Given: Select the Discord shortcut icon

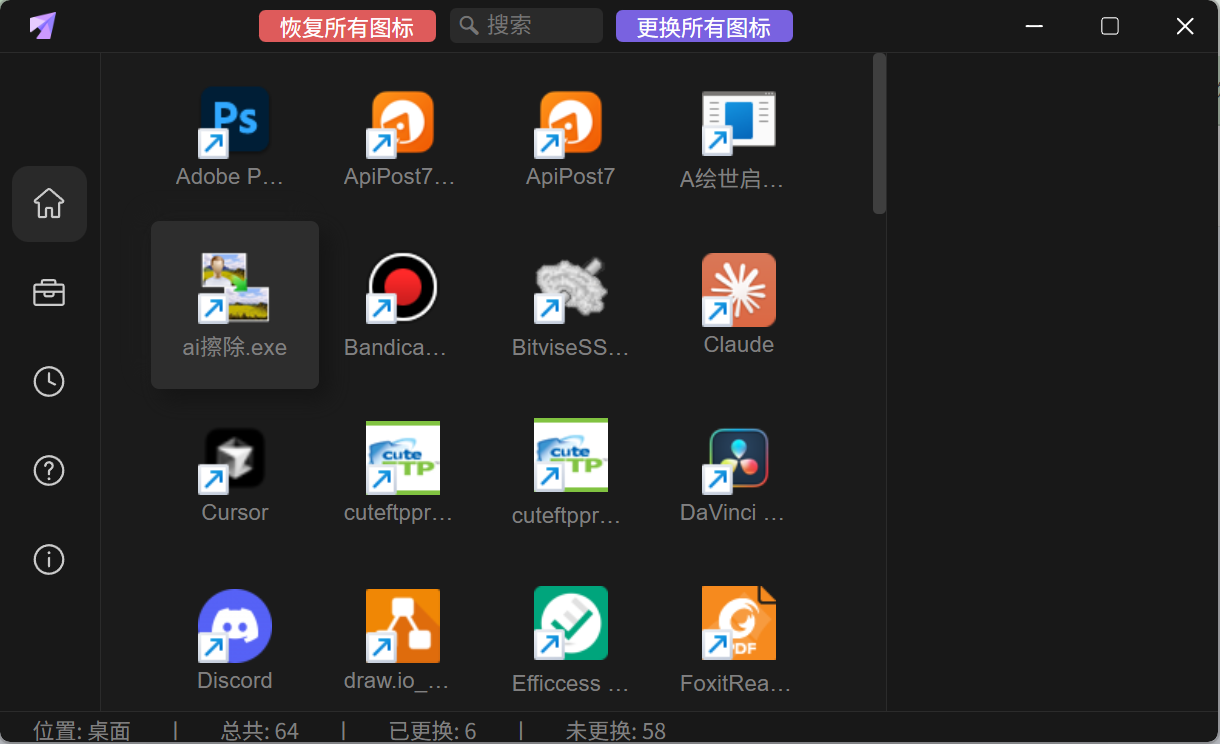Looking at the screenshot, I should point(234,624).
